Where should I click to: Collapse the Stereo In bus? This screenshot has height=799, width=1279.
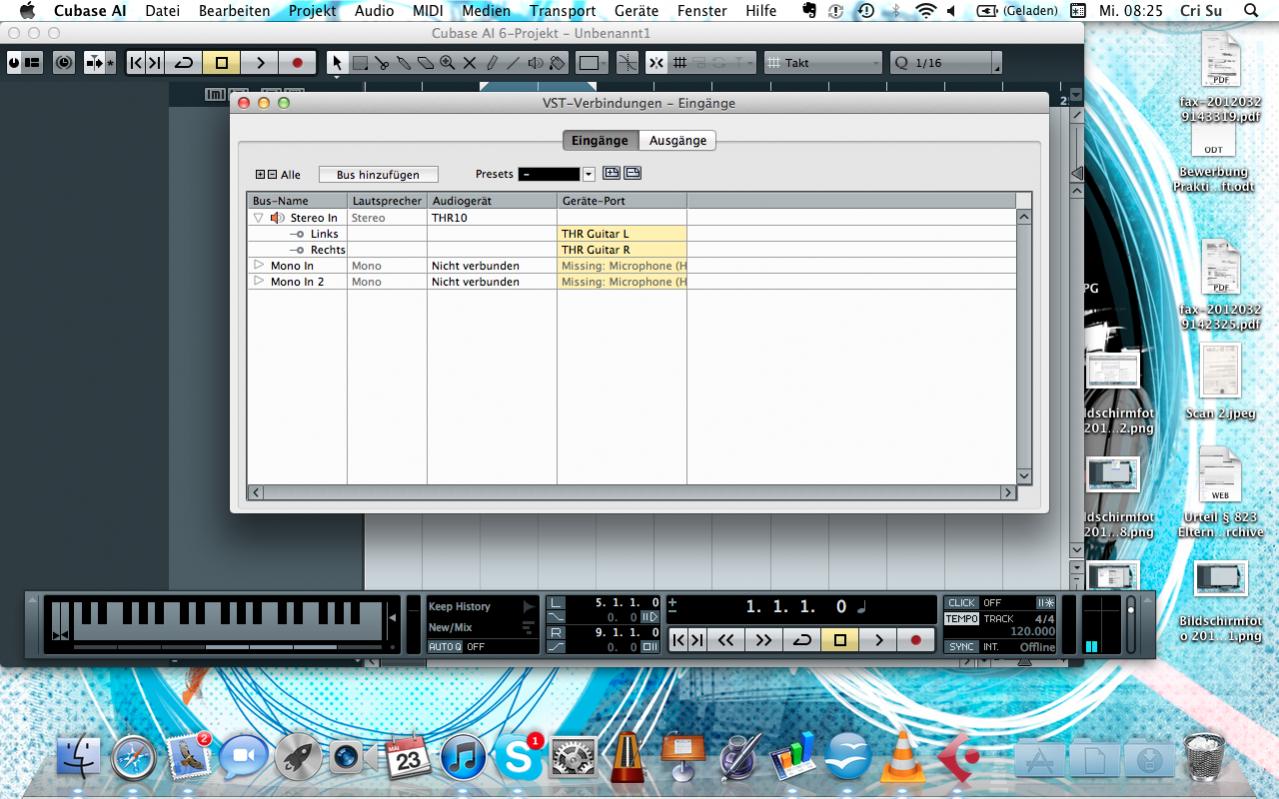click(x=258, y=217)
